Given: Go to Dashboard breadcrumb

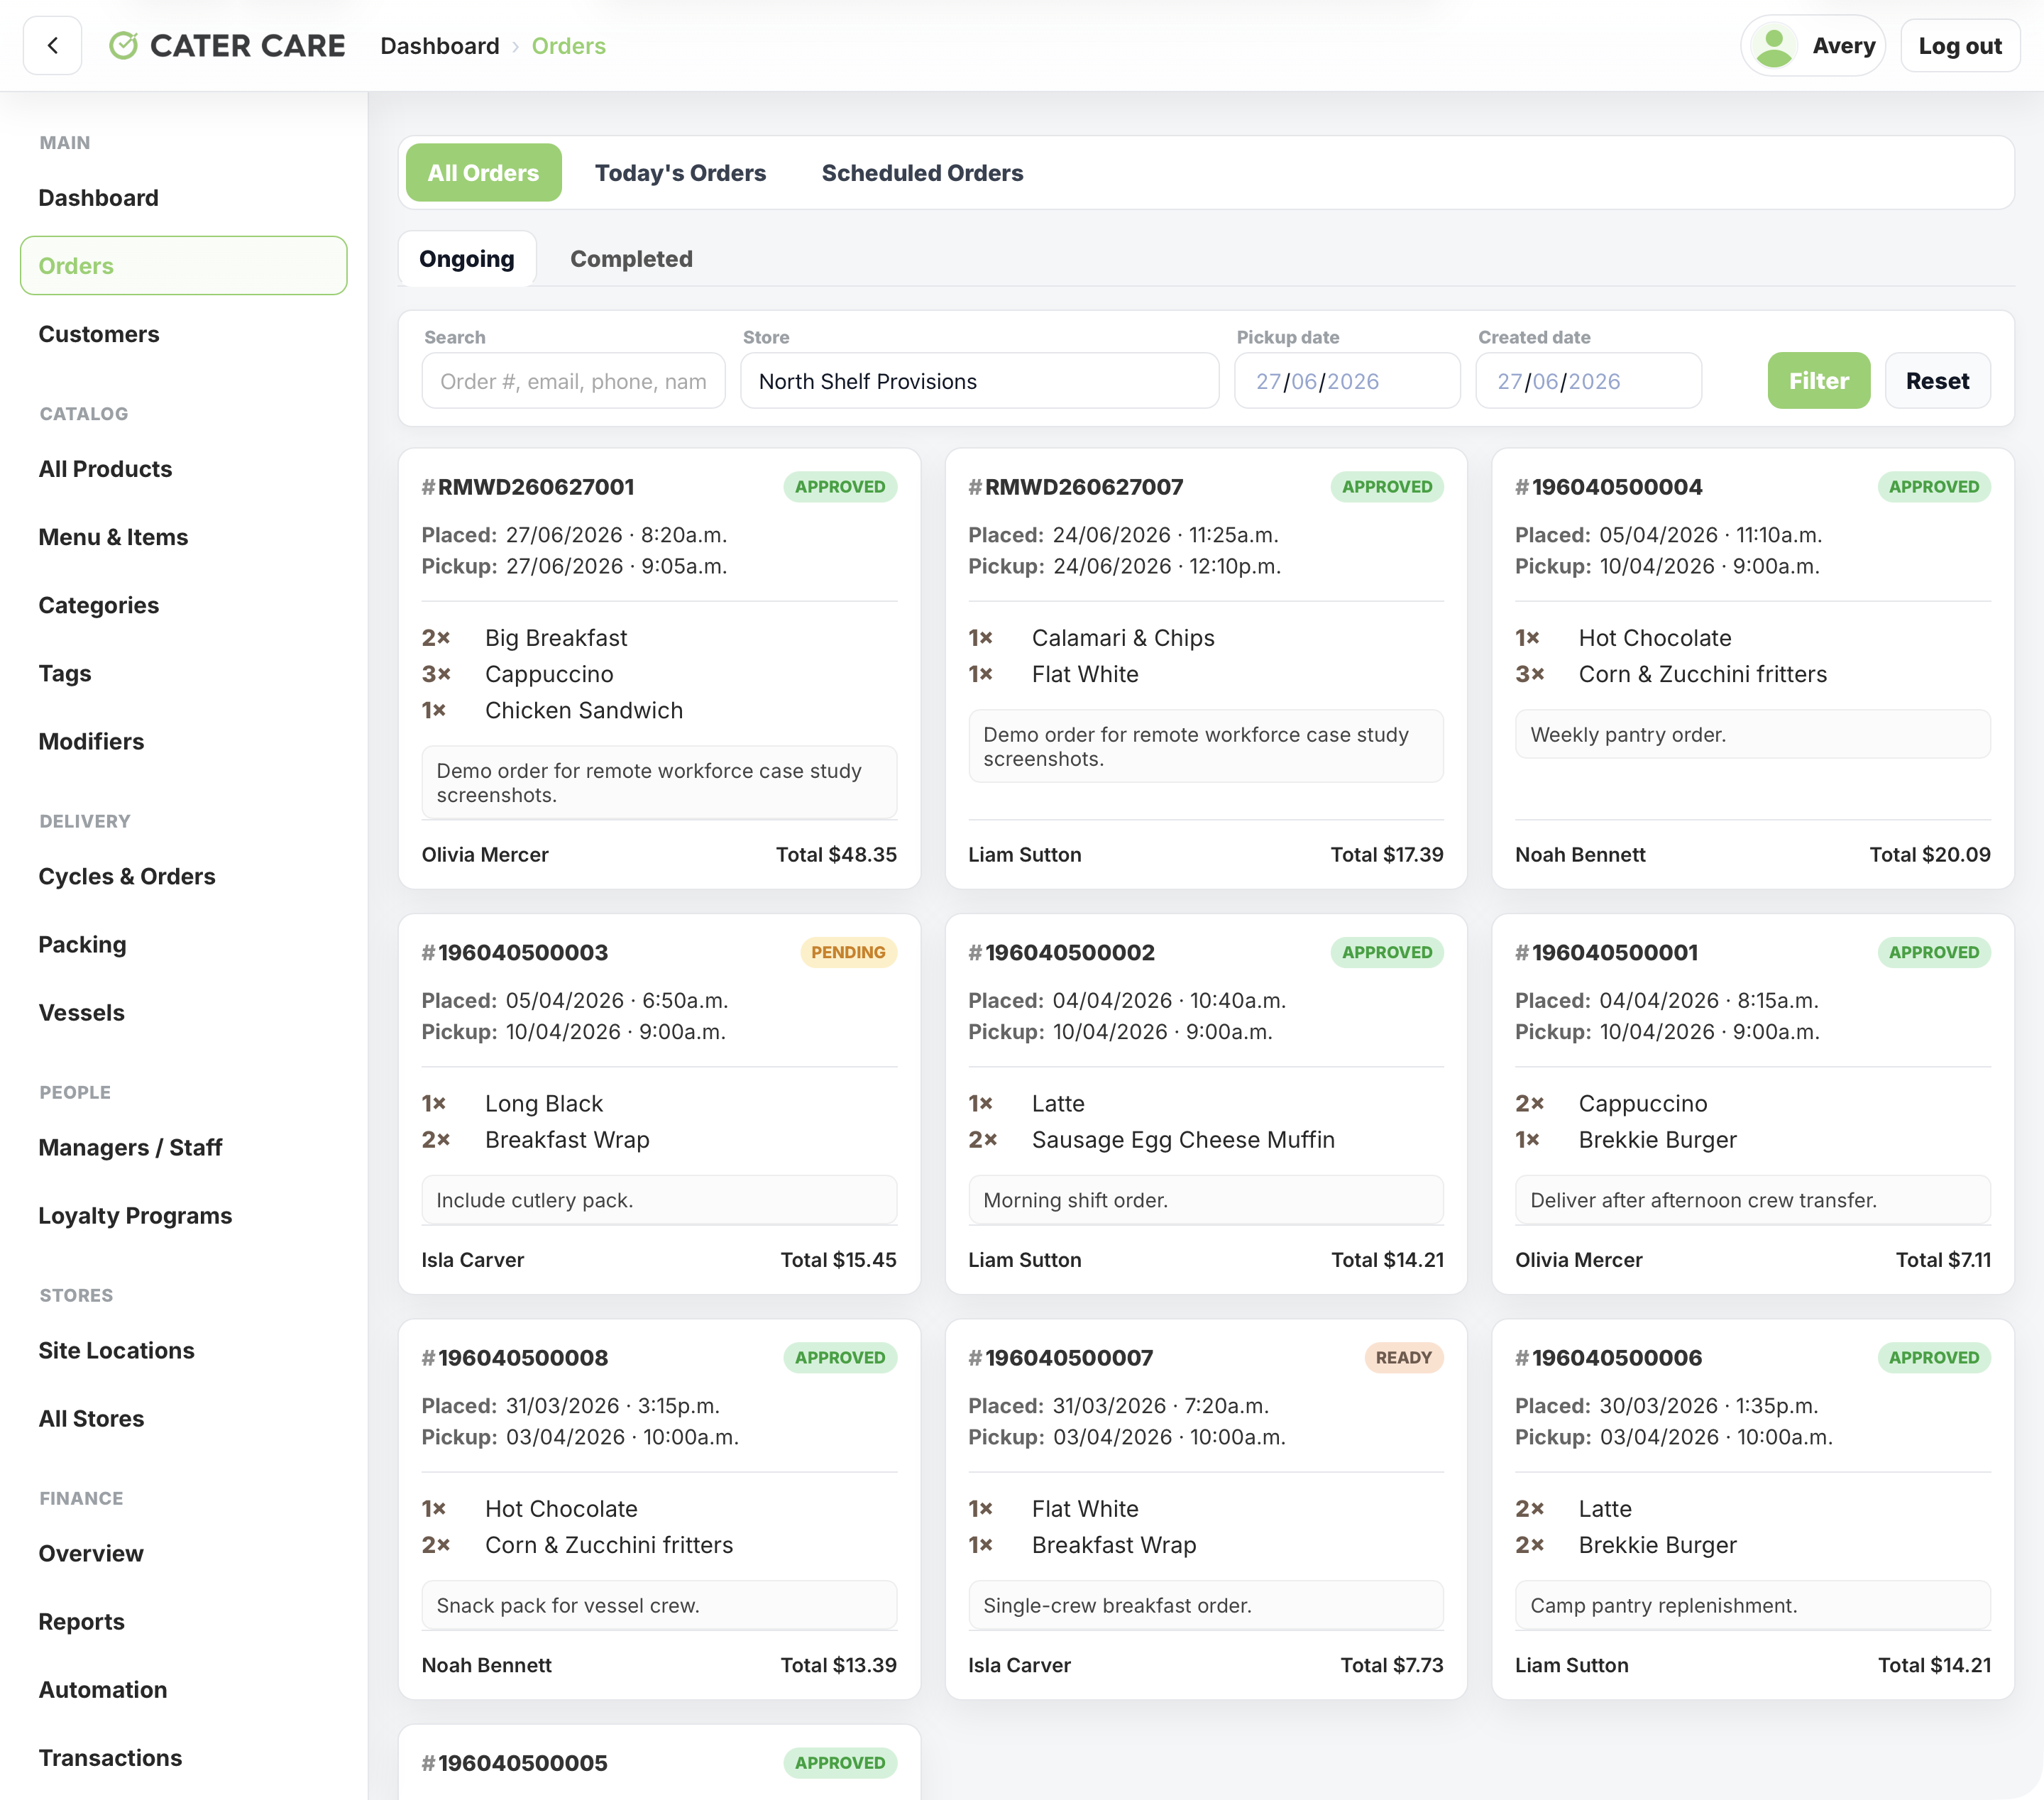Looking at the screenshot, I should pyautogui.click(x=440, y=46).
